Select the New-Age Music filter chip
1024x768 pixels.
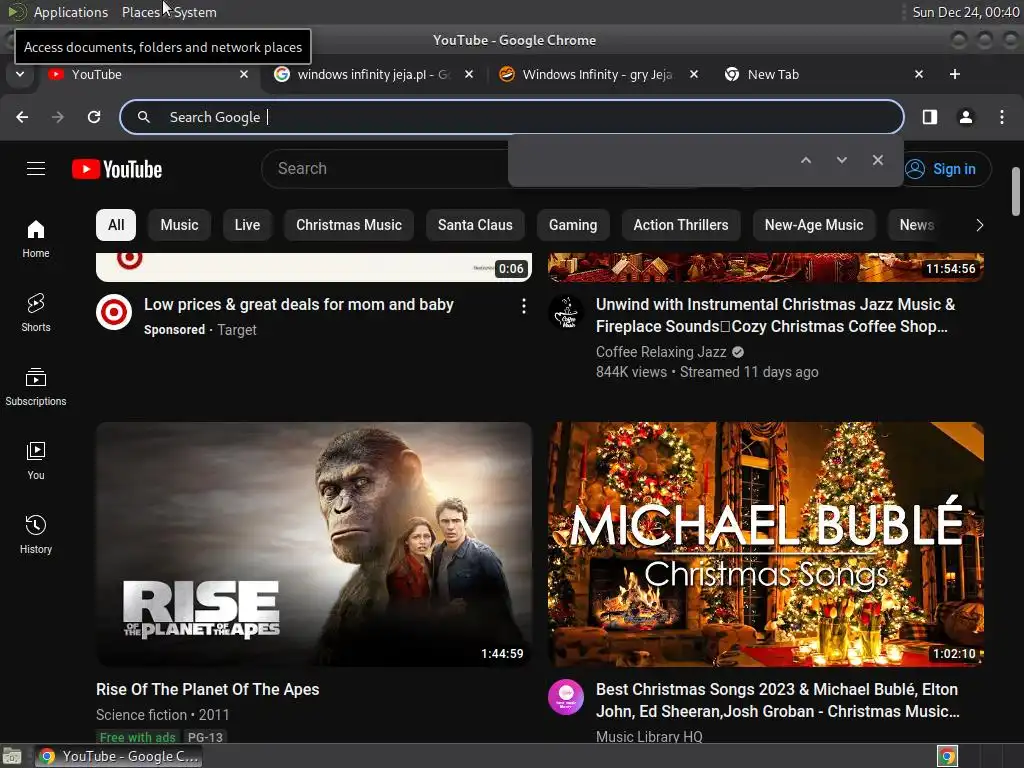[814, 225]
